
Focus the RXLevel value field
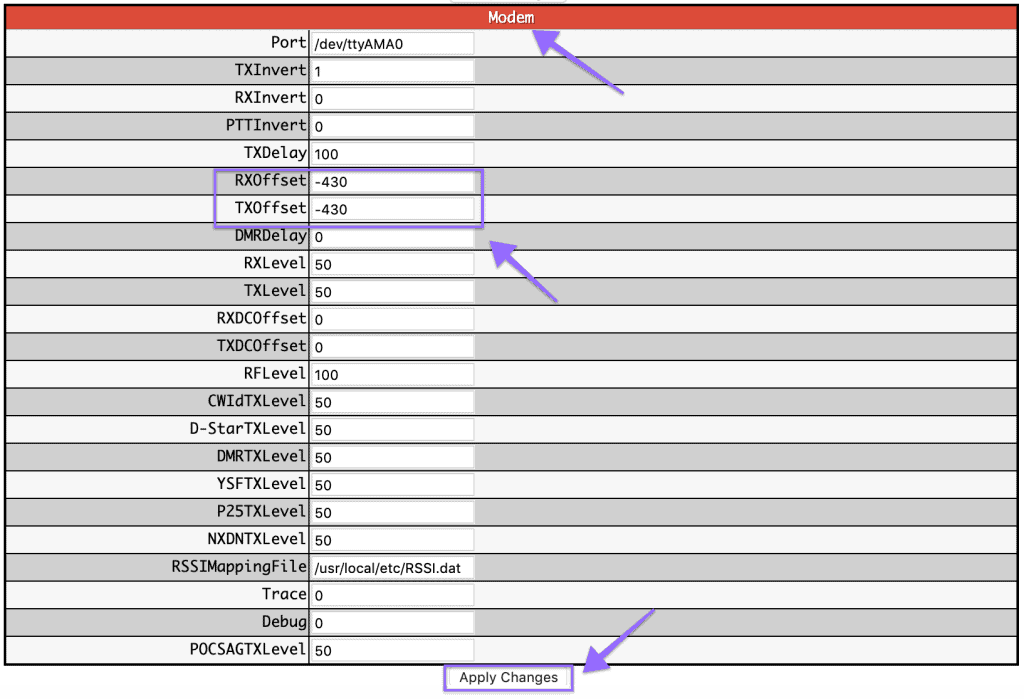pos(392,265)
